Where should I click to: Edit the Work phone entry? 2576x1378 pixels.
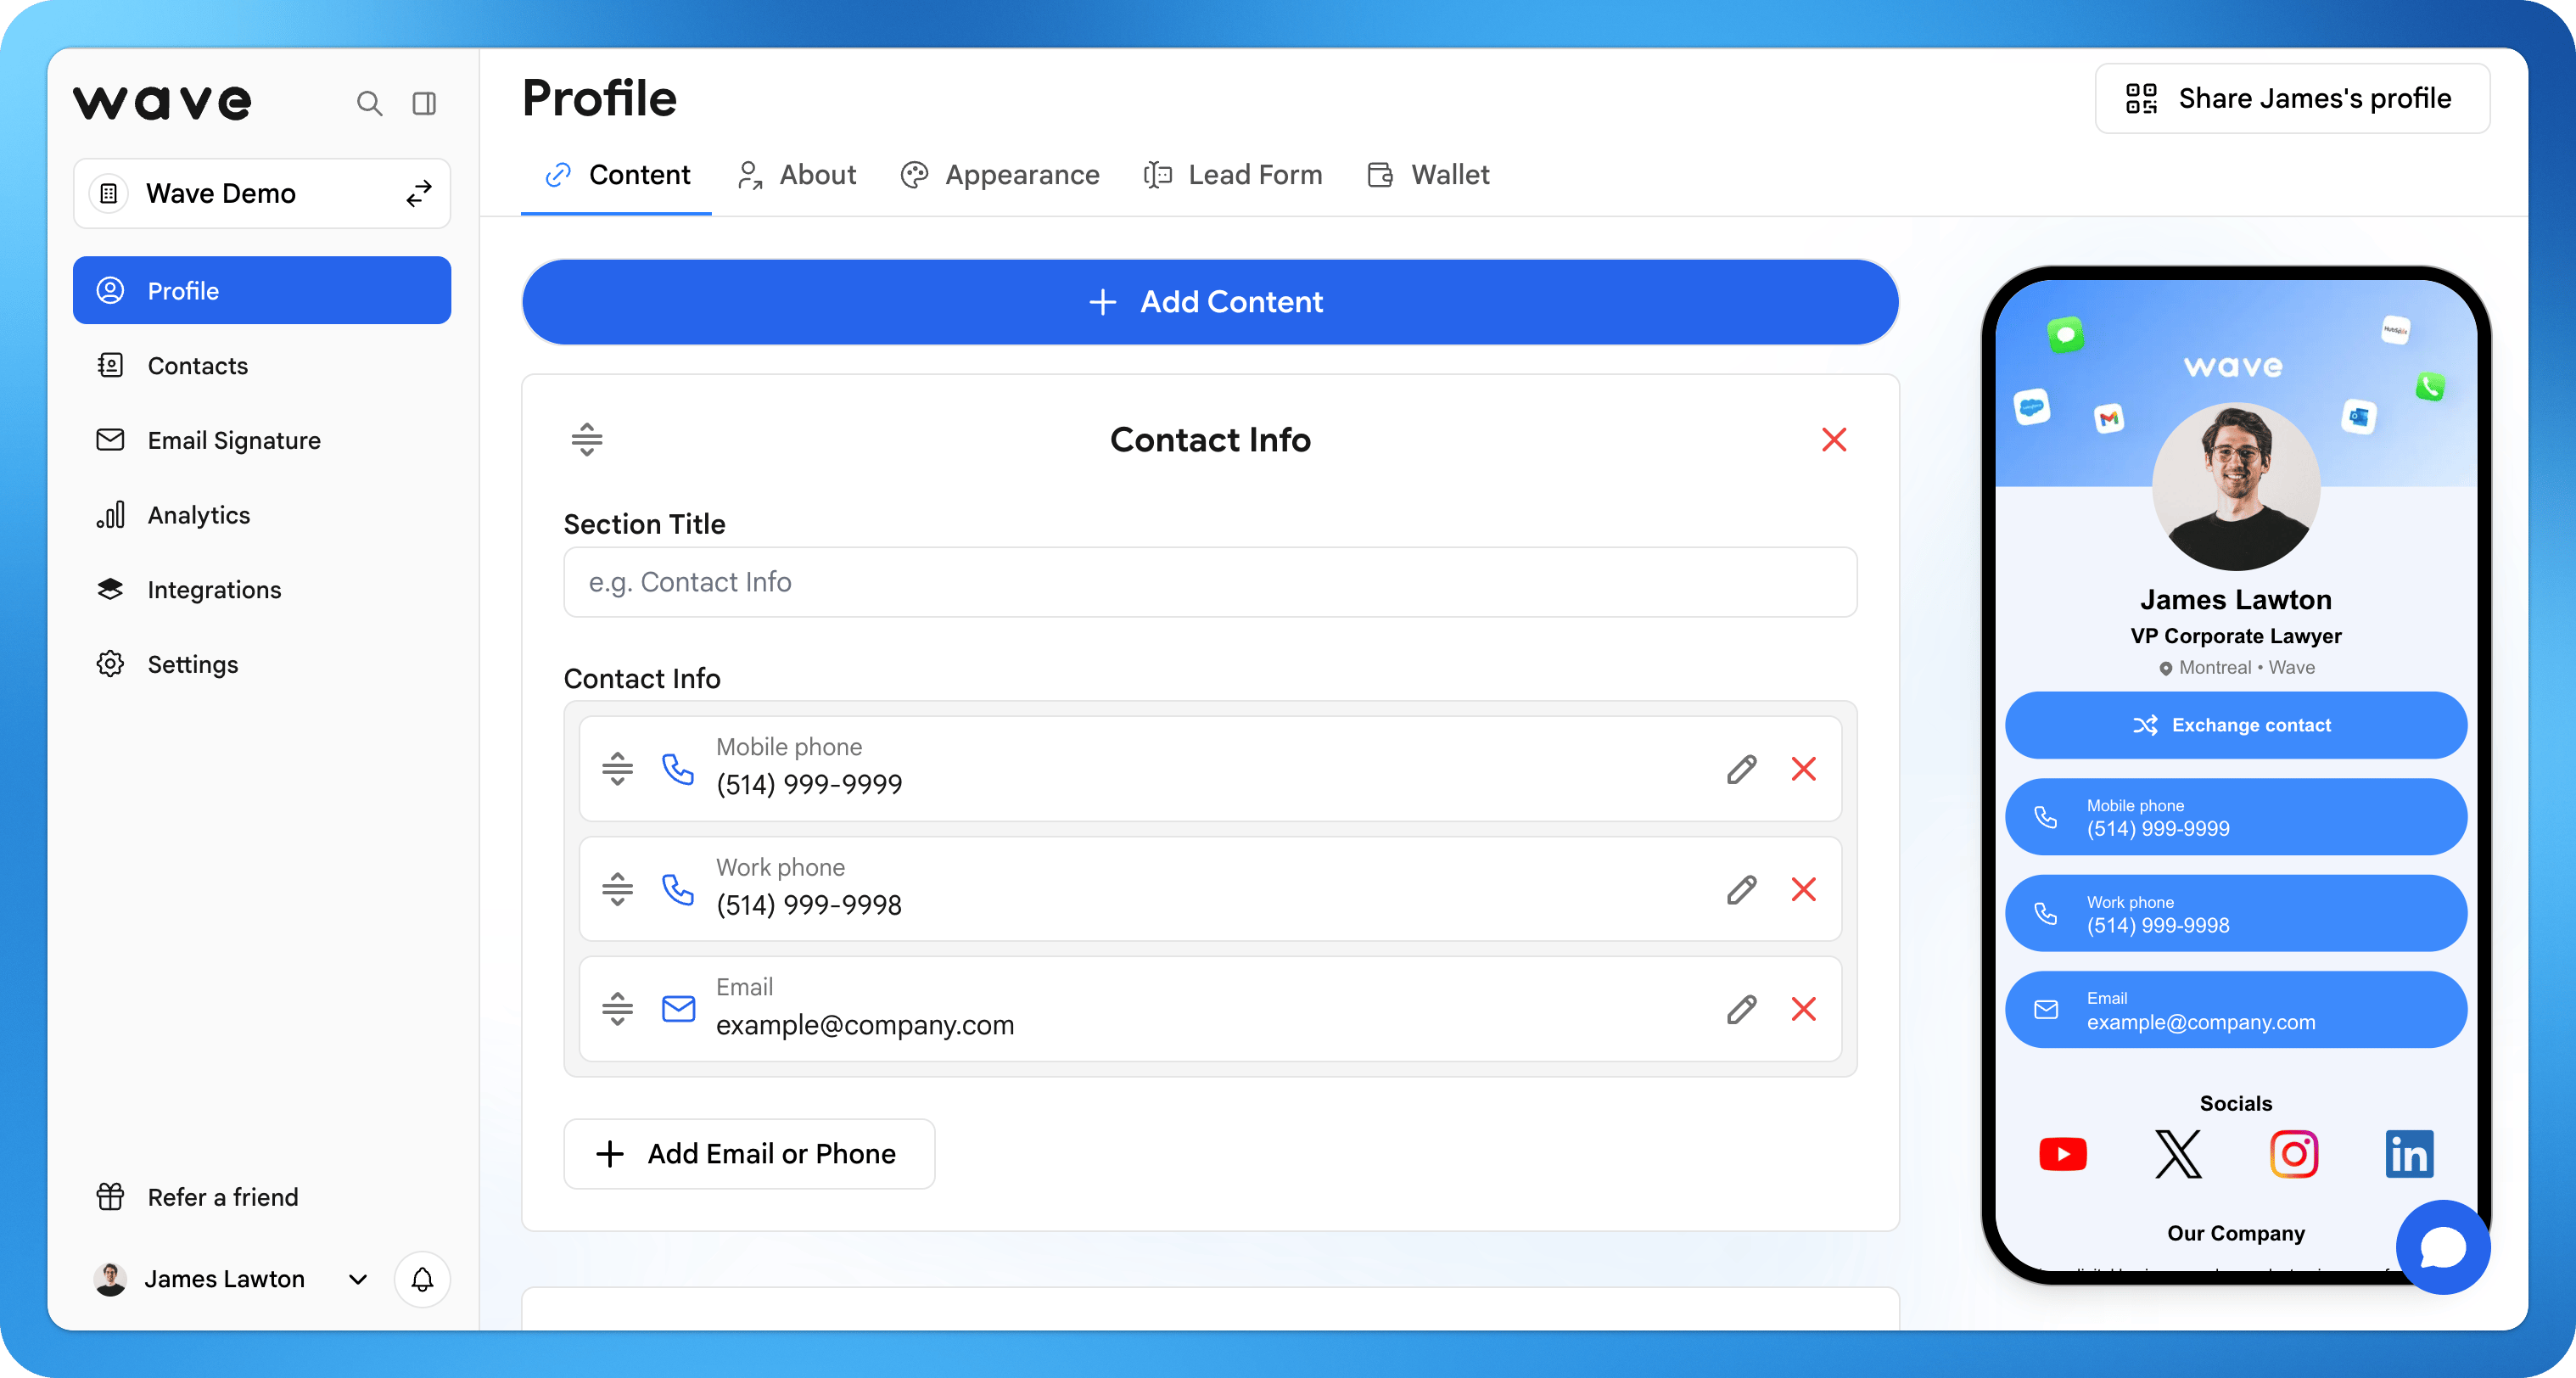pos(1741,889)
